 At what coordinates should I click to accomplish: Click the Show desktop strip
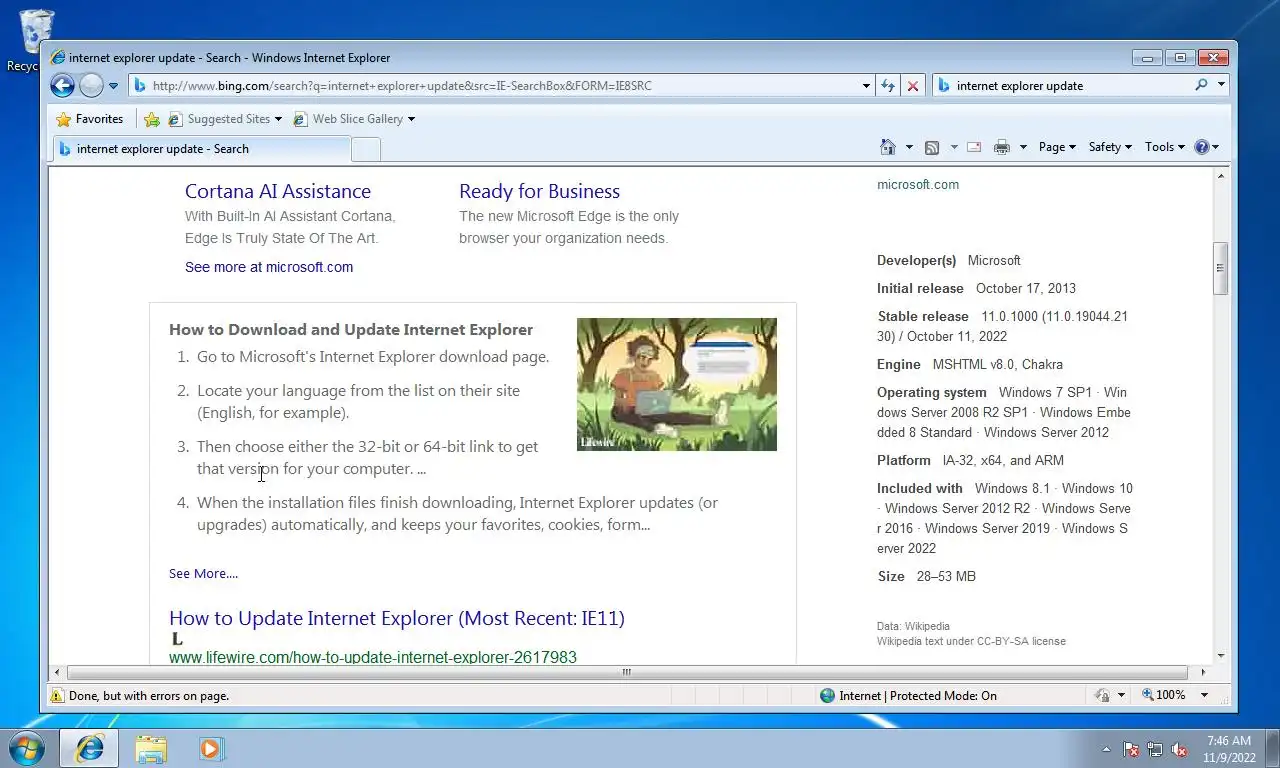click(1272, 749)
